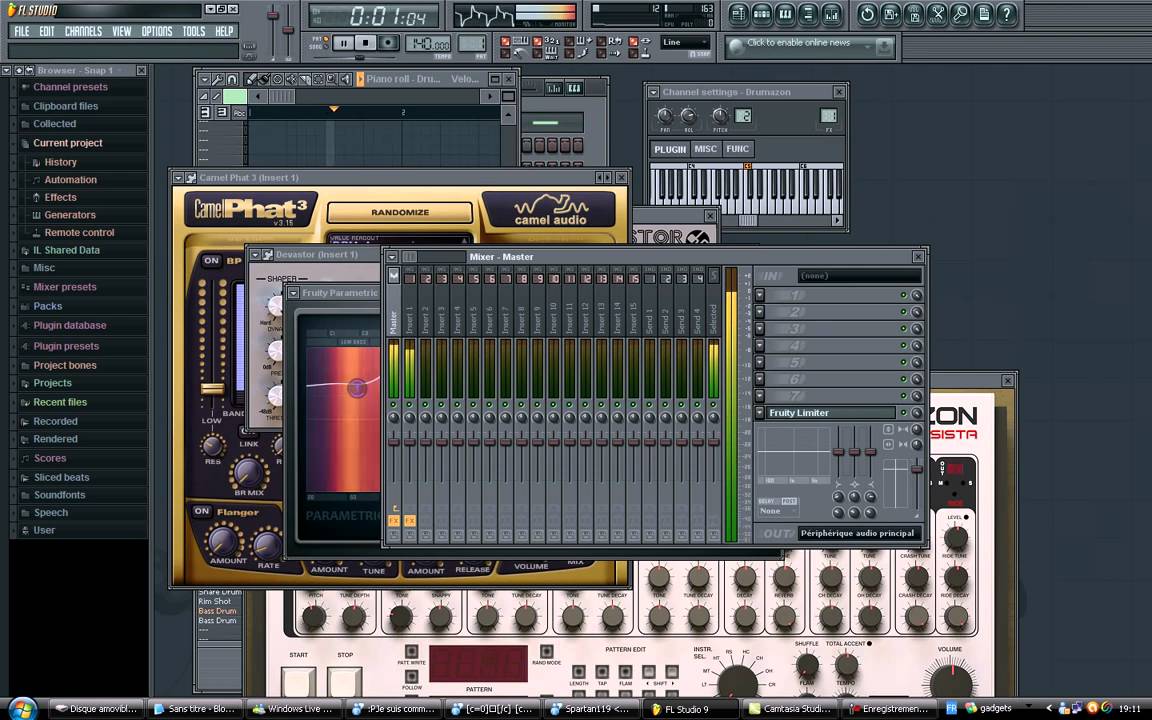
Task: Click the save project floppy icon
Action: pos(890,14)
